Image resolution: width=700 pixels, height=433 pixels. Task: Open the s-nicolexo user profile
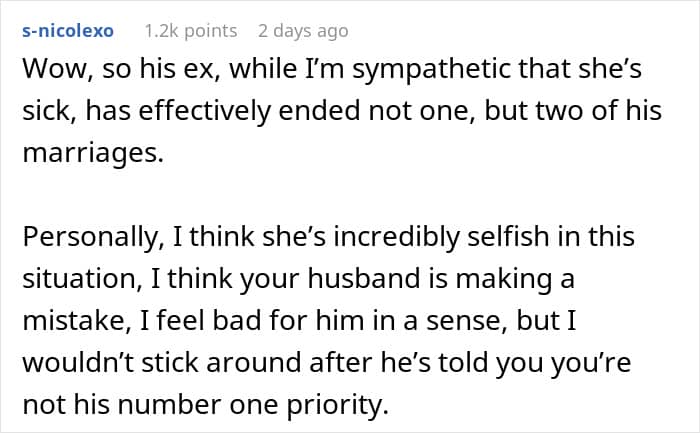coord(67,30)
